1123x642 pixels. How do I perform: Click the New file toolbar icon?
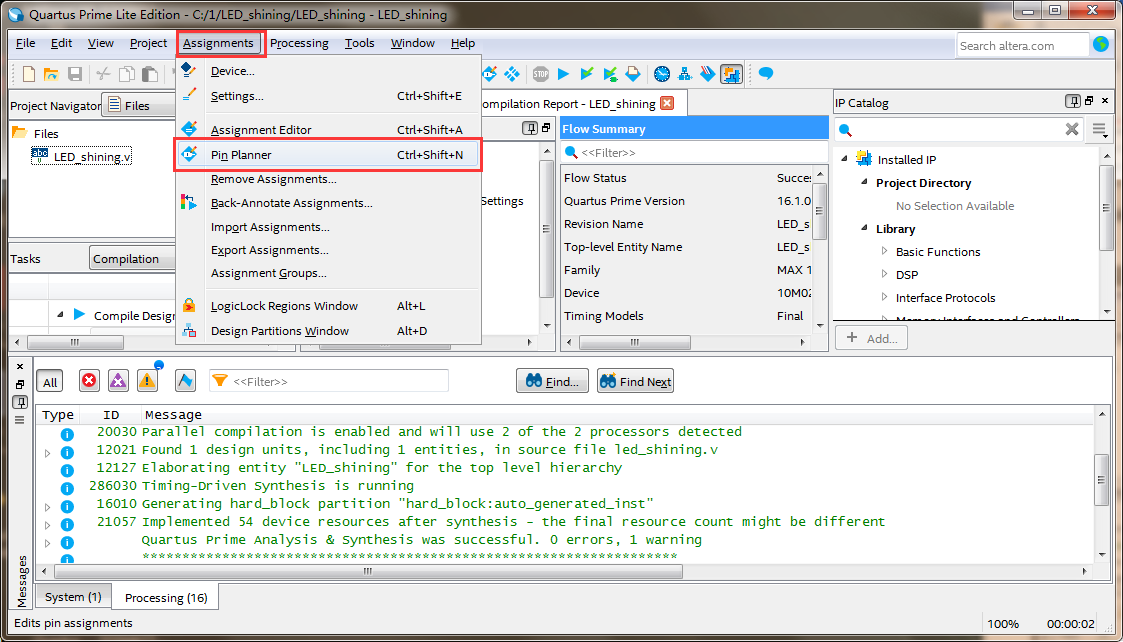point(29,74)
